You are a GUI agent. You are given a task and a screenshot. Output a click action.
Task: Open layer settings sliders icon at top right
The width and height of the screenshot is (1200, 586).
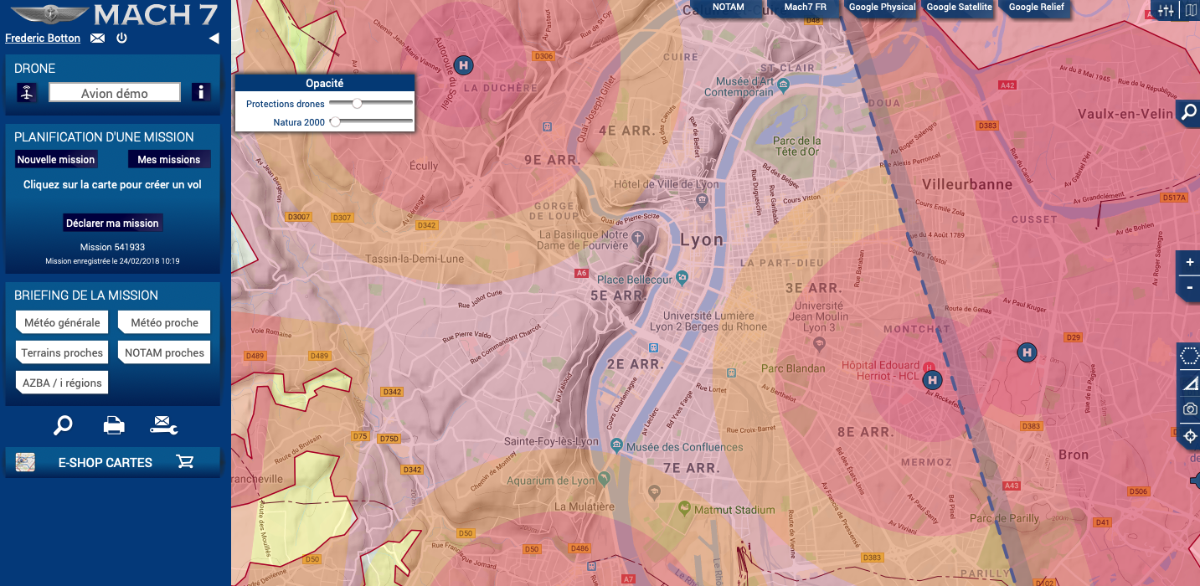coord(1165,11)
